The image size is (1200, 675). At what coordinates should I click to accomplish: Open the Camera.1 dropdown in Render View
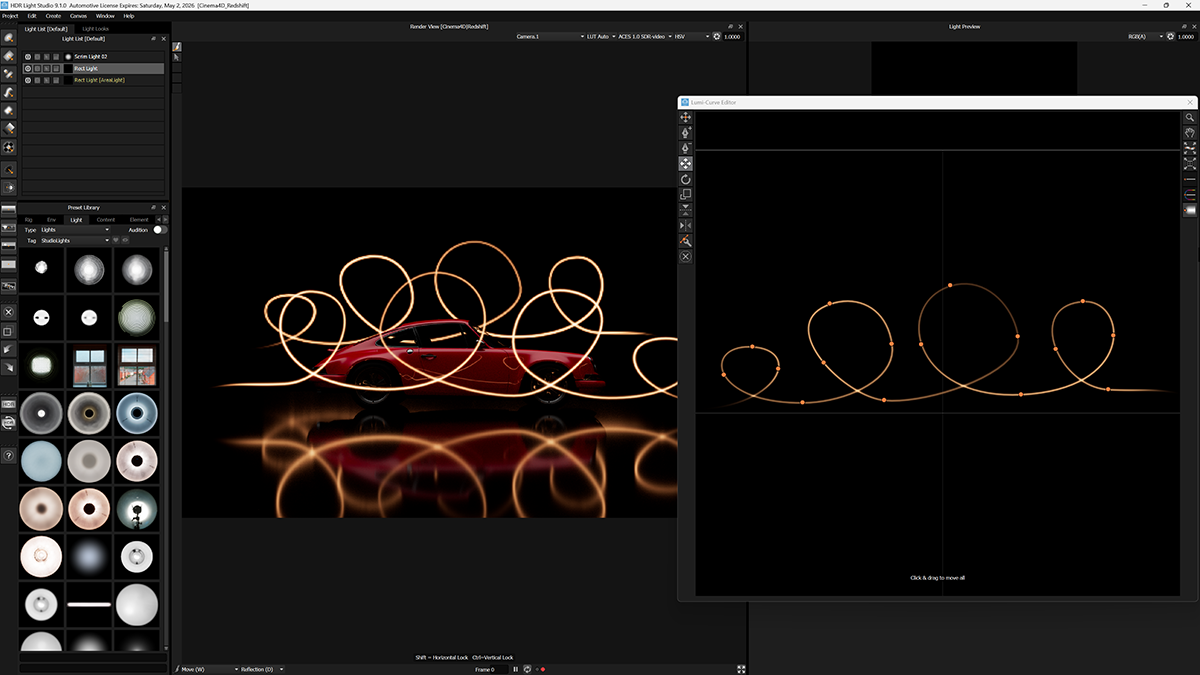pyautogui.click(x=550, y=36)
